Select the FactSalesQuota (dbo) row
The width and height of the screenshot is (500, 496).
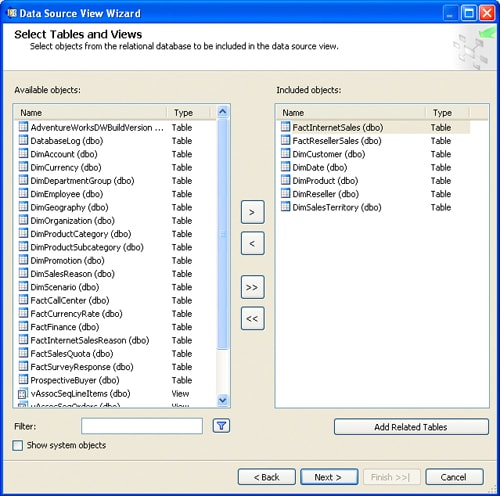coord(114,354)
